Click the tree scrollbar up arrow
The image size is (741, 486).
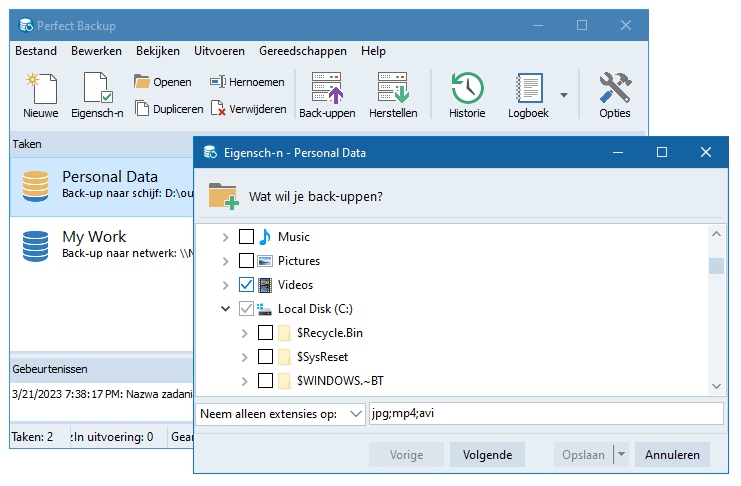tap(716, 234)
